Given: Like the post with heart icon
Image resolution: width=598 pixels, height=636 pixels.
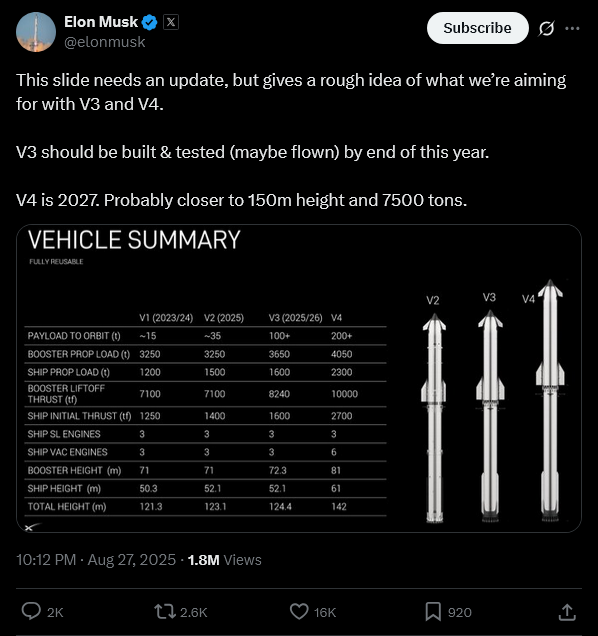Looking at the screenshot, I should pos(299,612).
